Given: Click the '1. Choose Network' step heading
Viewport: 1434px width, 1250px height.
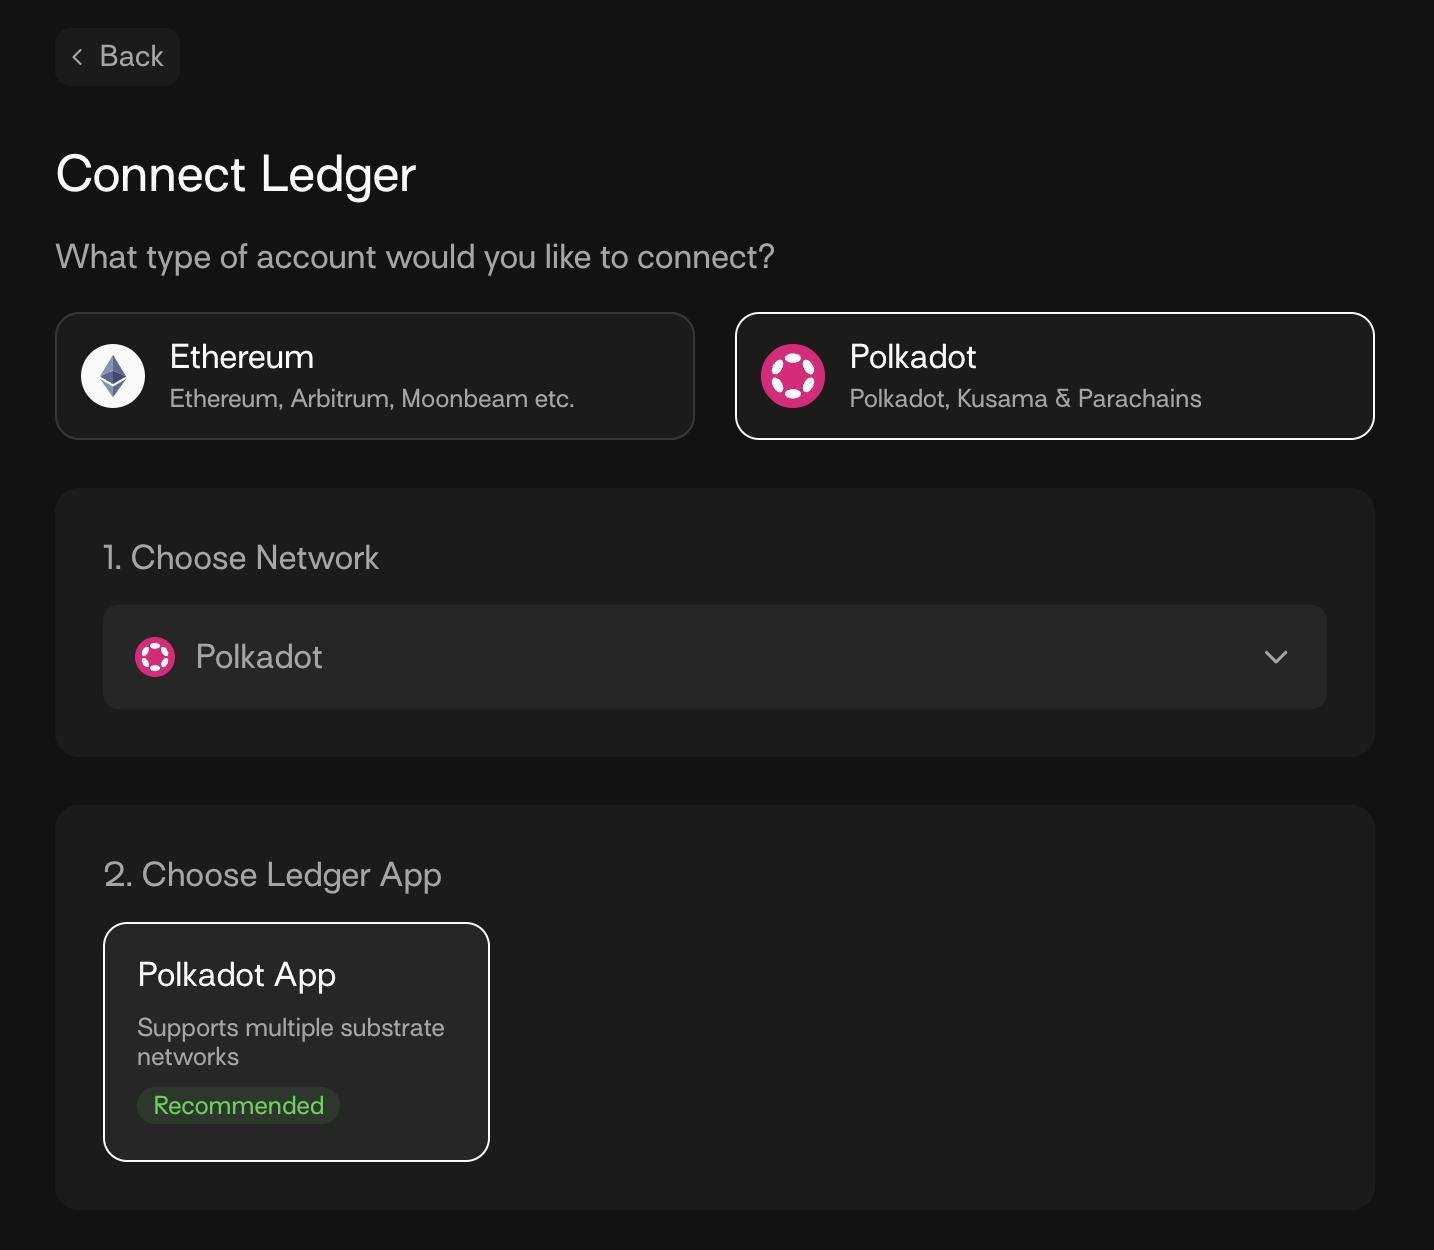Looking at the screenshot, I should [241, 558].
